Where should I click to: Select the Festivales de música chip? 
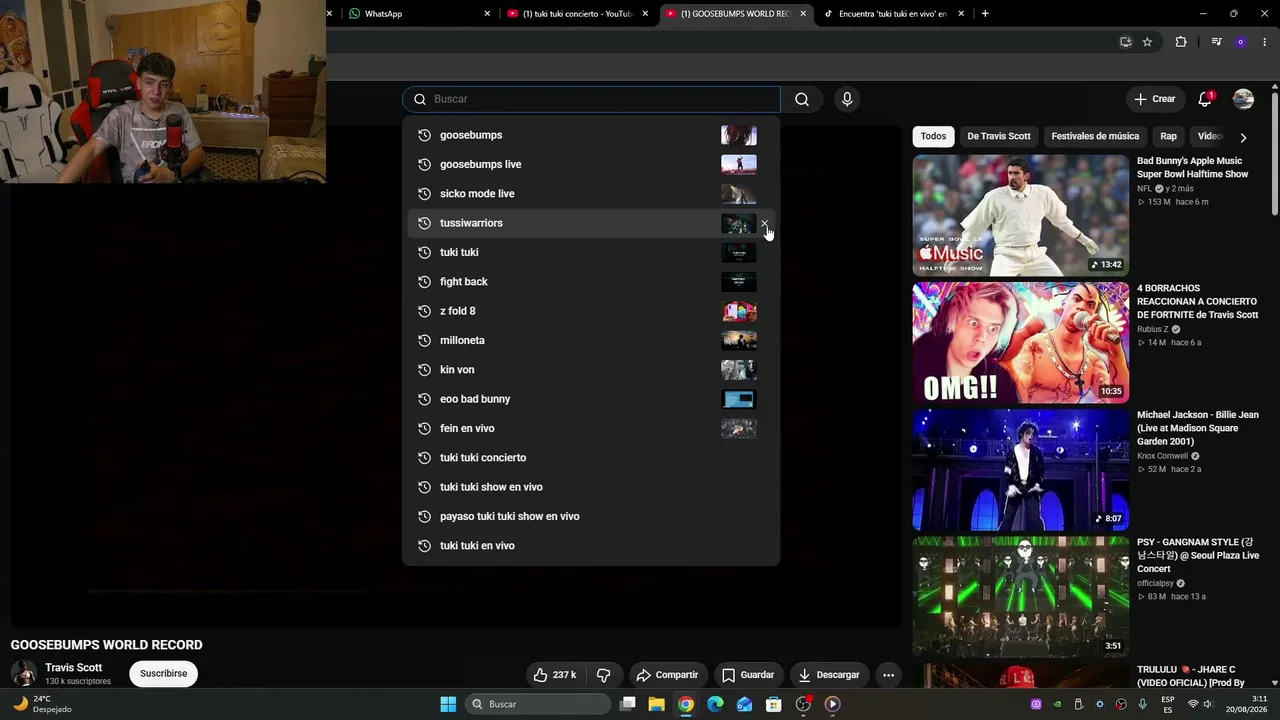tap(1095, 136)
